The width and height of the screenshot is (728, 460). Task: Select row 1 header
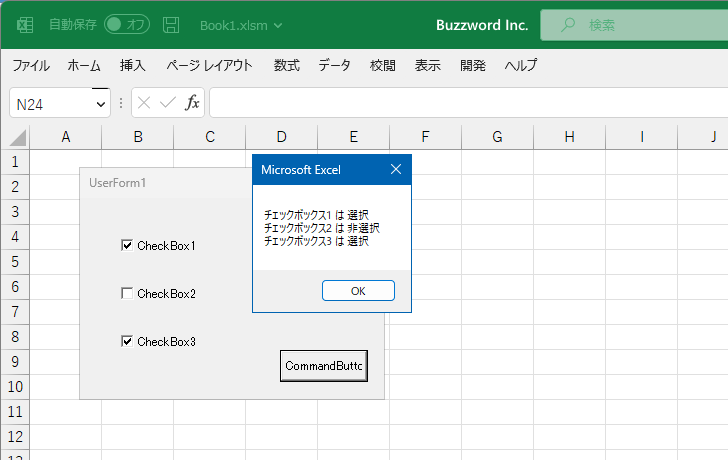(15, 162)
